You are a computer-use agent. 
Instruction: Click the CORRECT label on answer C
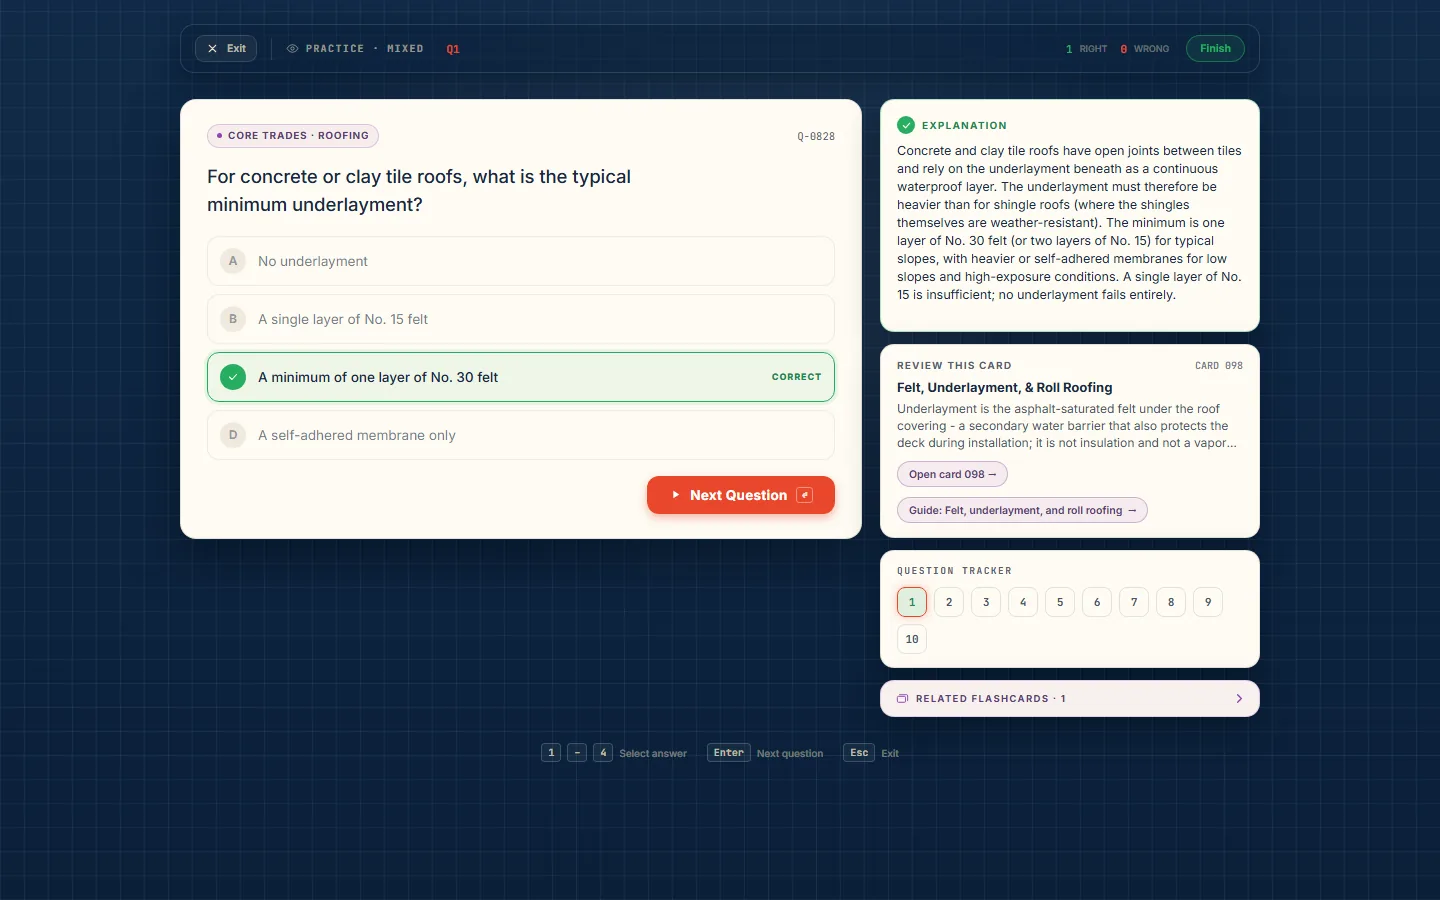click(796, 377)
